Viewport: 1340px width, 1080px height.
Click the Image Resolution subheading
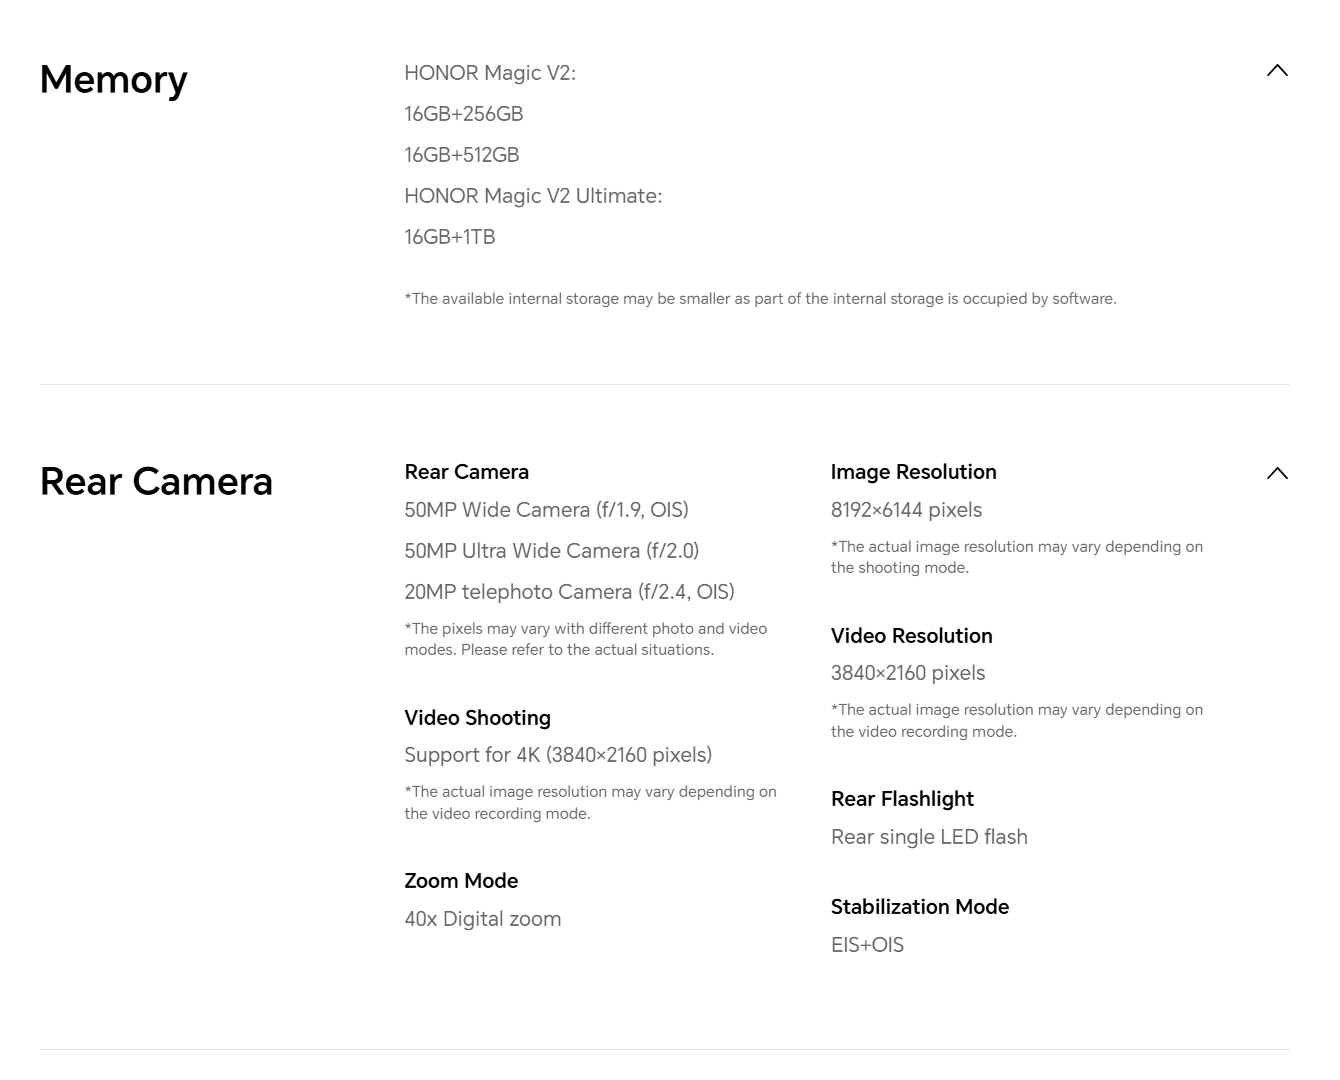coord(913,472)
